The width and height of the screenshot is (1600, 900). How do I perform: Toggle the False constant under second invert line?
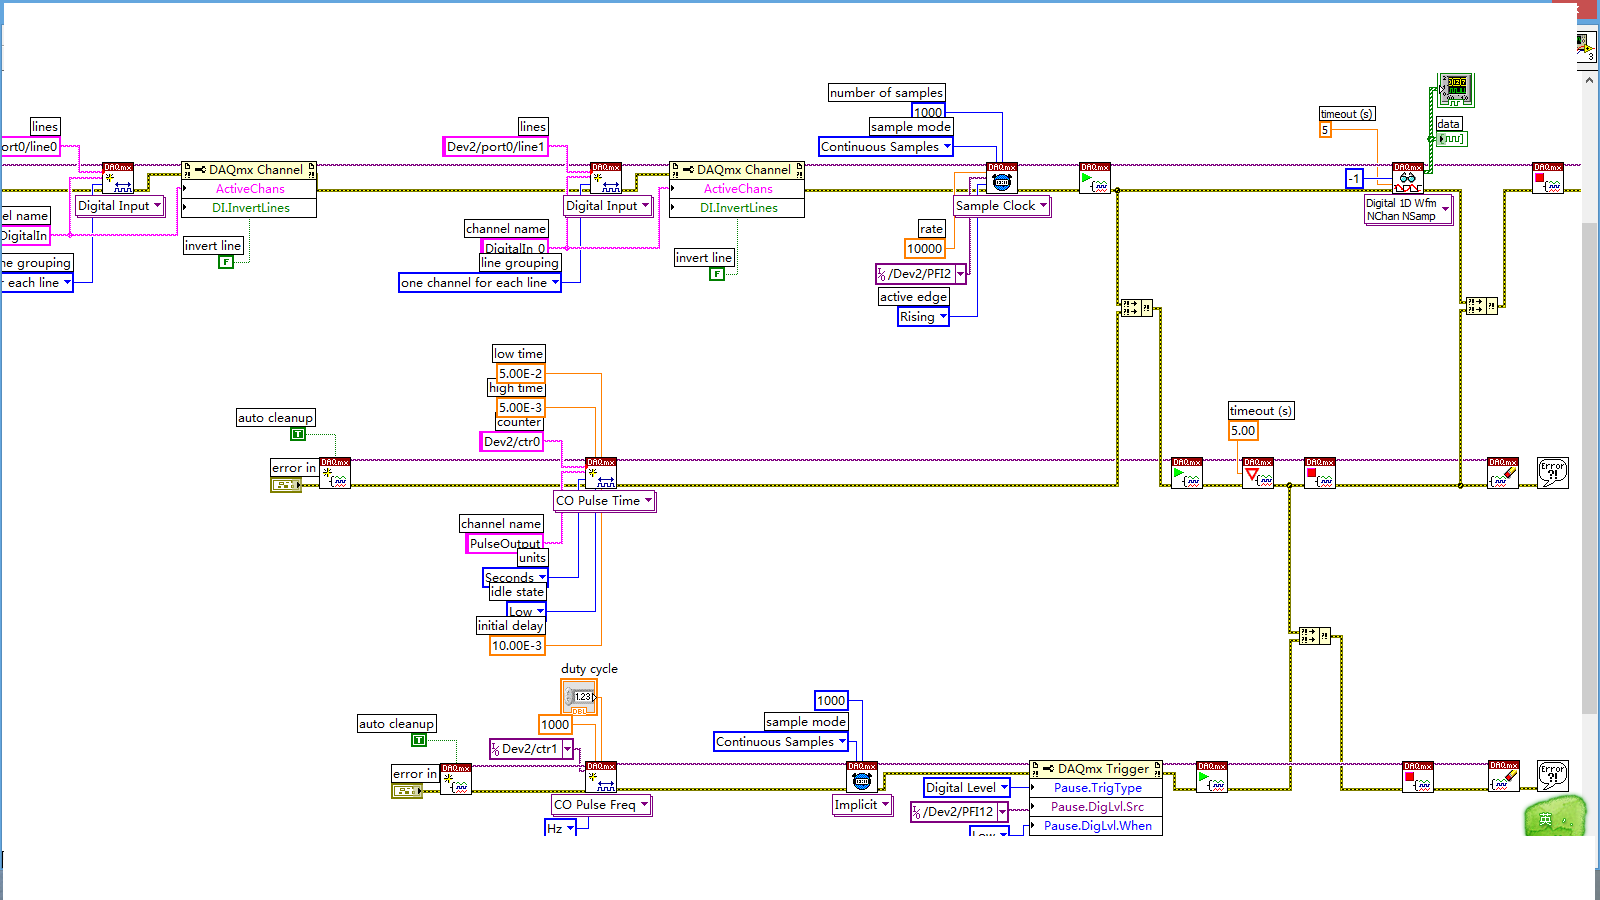pyautogui.click(x=717, y=274)
